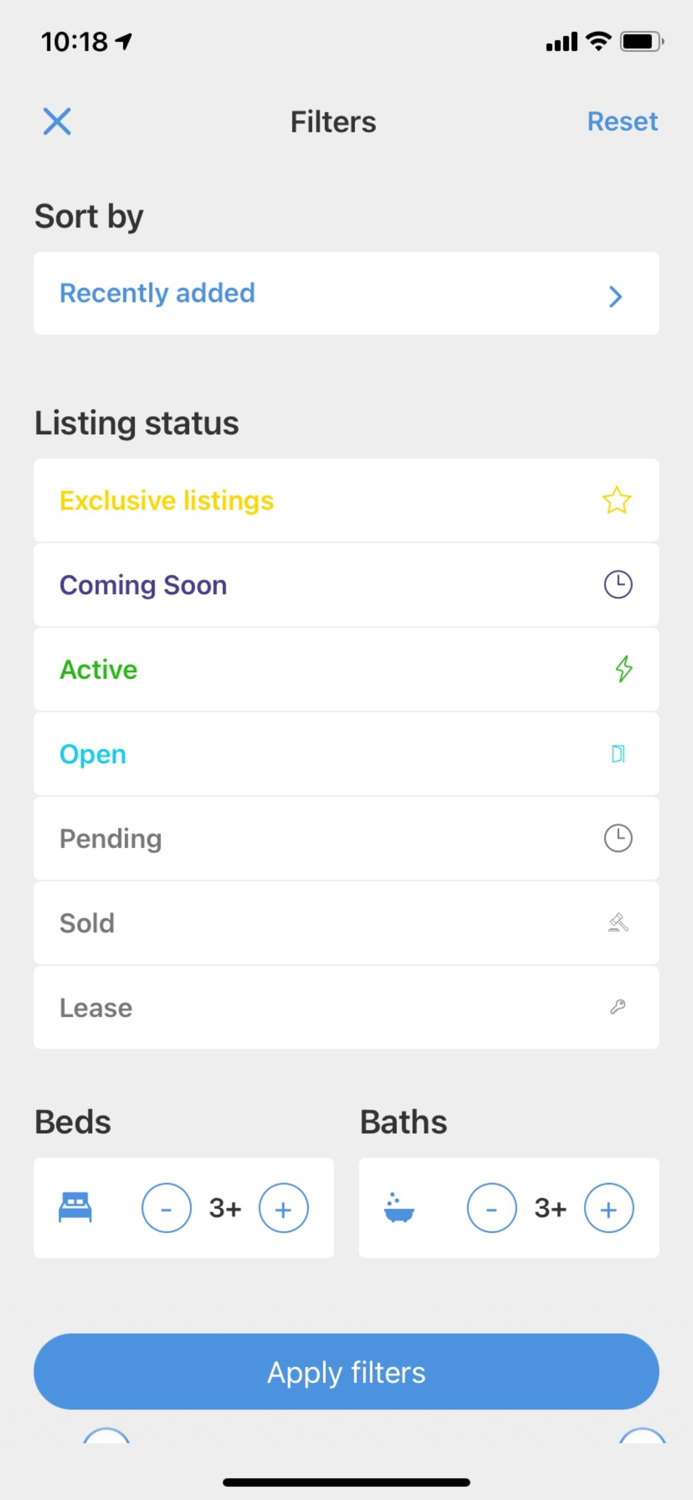Tap Reset to clear all filters
Image resolution: width=693 pixels, height=1500 pixels.
(x=622, y=121)
